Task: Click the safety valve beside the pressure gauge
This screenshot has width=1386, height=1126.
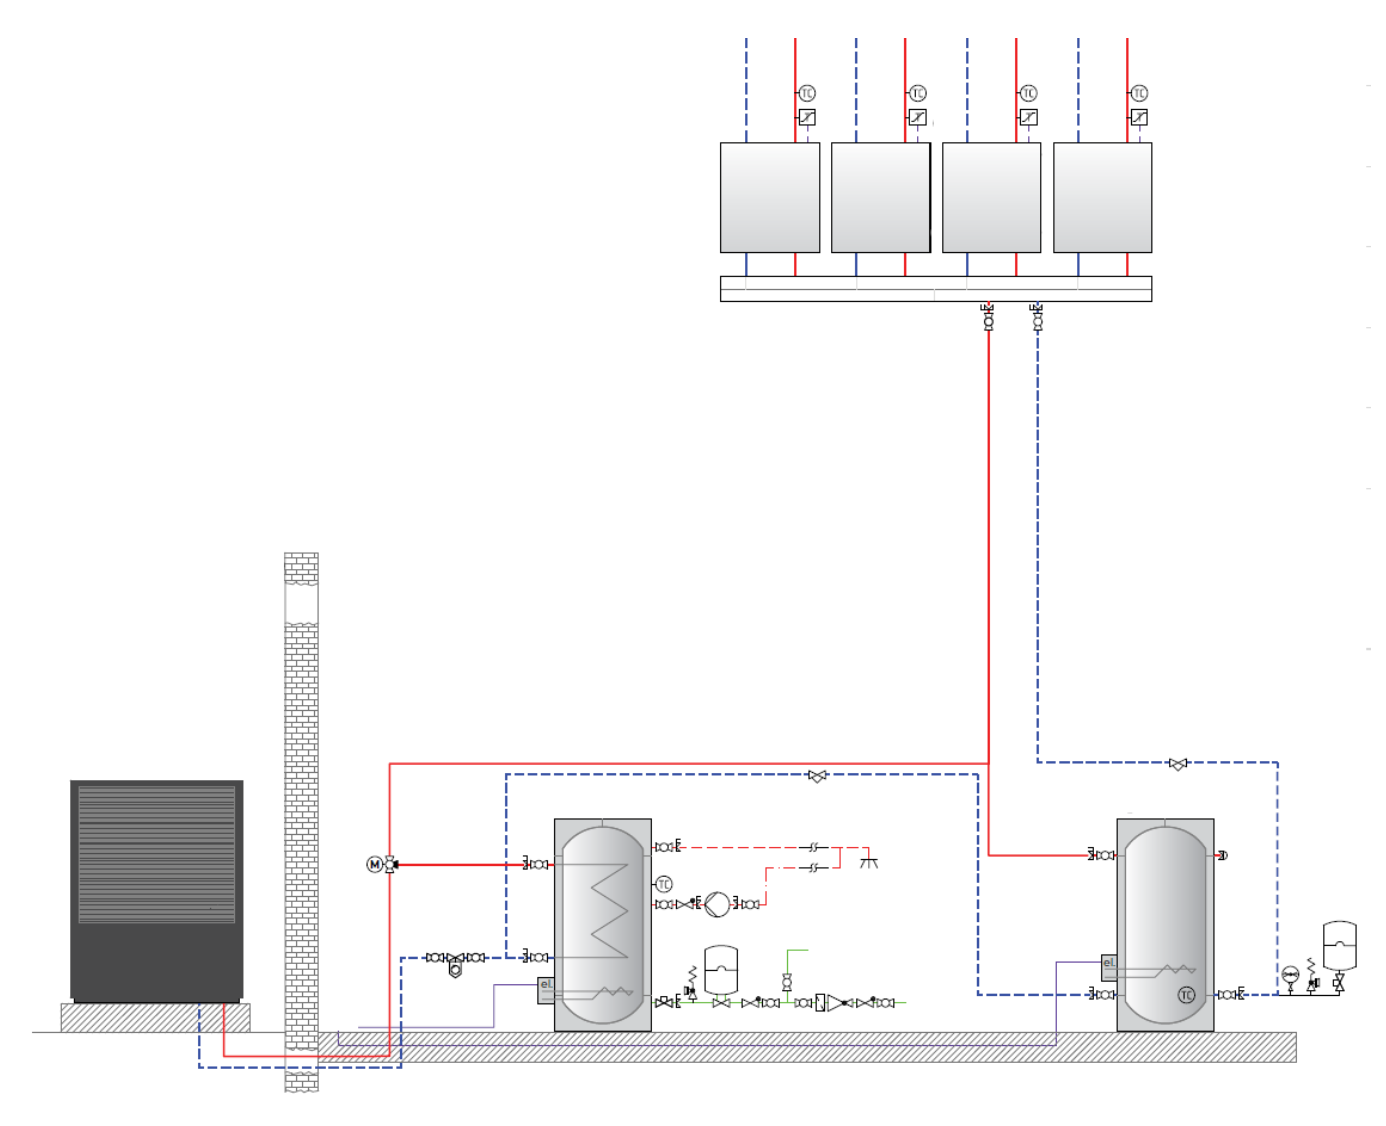Action: [x=1312, y=976]
